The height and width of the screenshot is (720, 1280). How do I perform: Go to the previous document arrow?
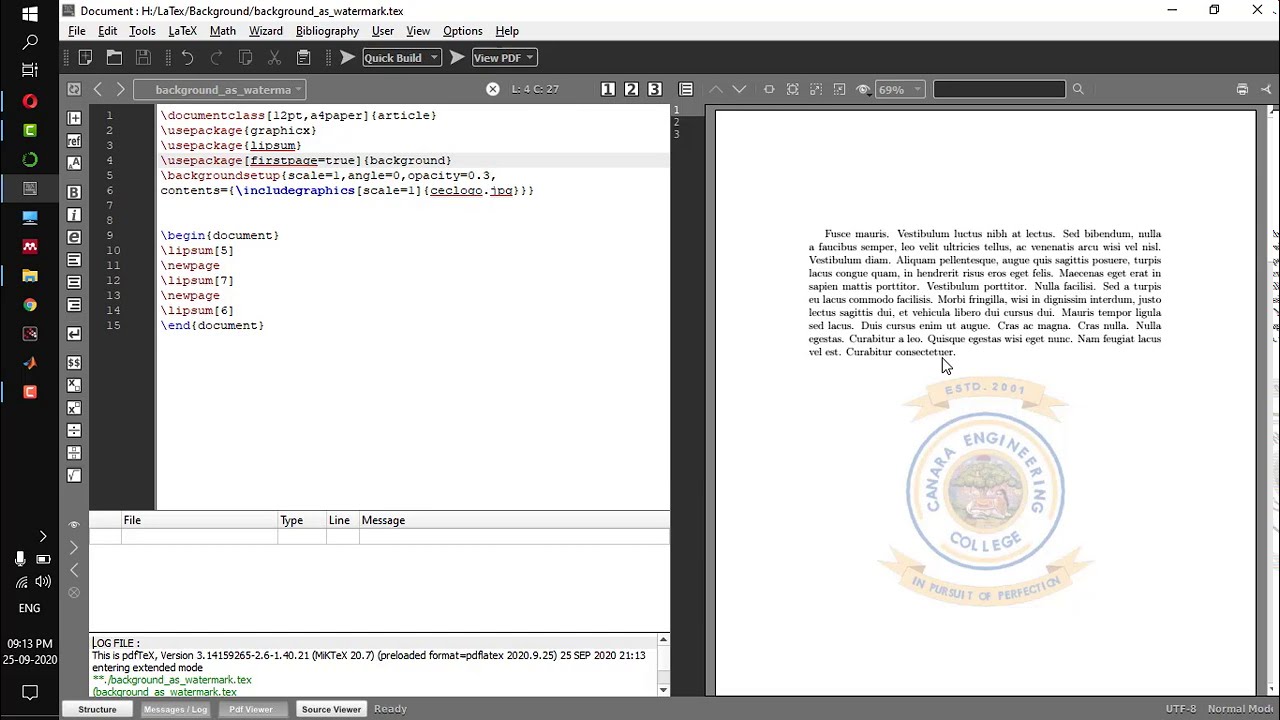(x=98, y=89)
